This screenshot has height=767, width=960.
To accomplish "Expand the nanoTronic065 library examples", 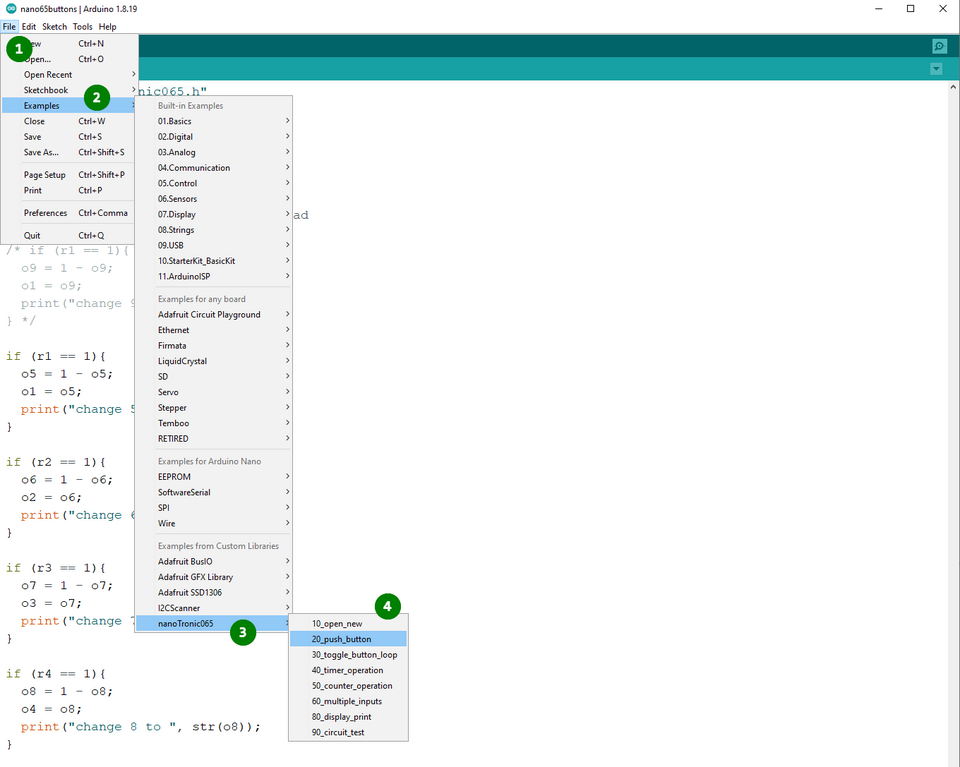I will click(186, 624).
